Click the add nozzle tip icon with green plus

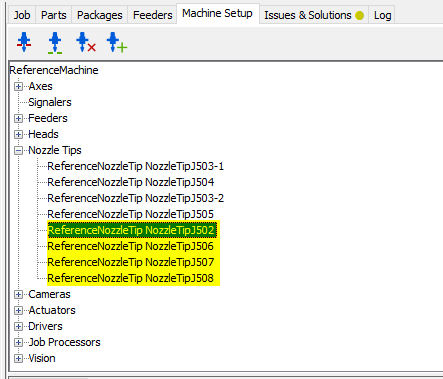pos(117,42)
